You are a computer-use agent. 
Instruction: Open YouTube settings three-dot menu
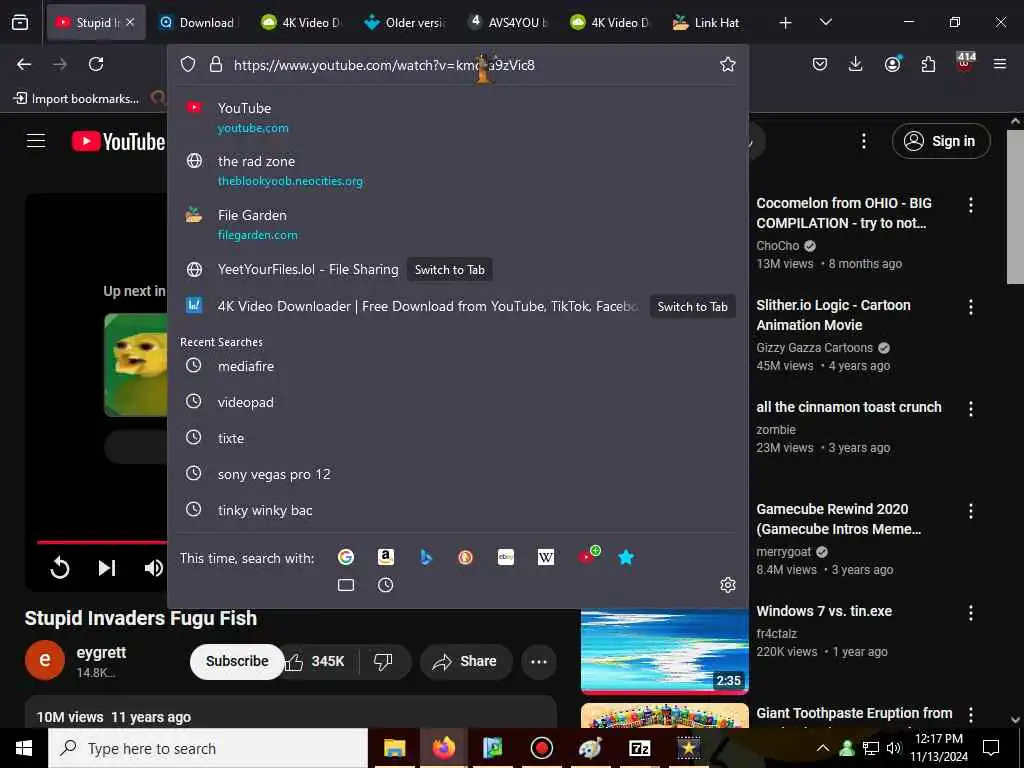click(x=863, y=141)
